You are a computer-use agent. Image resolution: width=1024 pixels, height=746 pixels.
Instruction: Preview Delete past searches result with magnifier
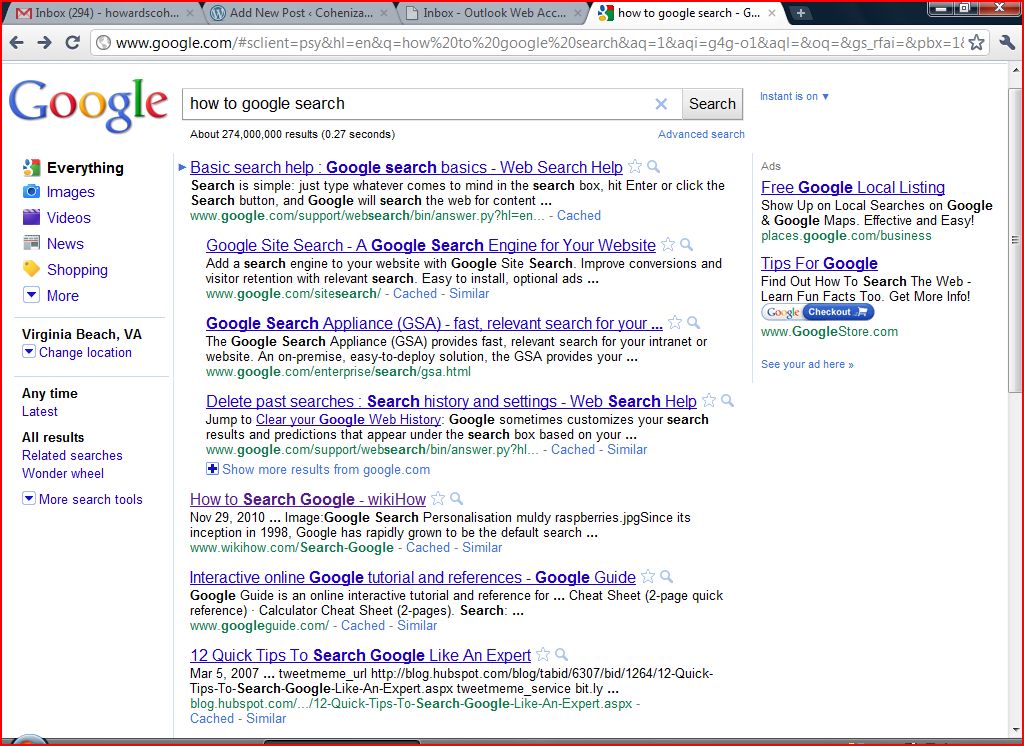pos(728,400)
